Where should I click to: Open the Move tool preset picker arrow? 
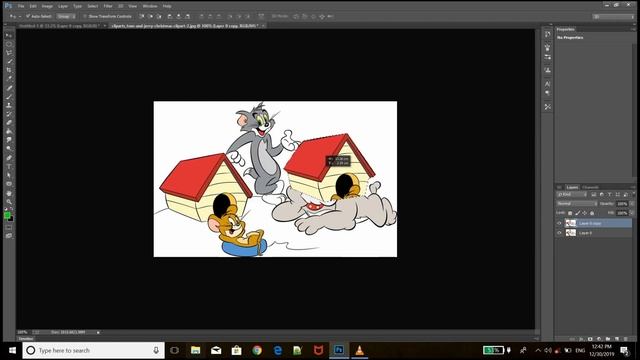coord(20,16)
